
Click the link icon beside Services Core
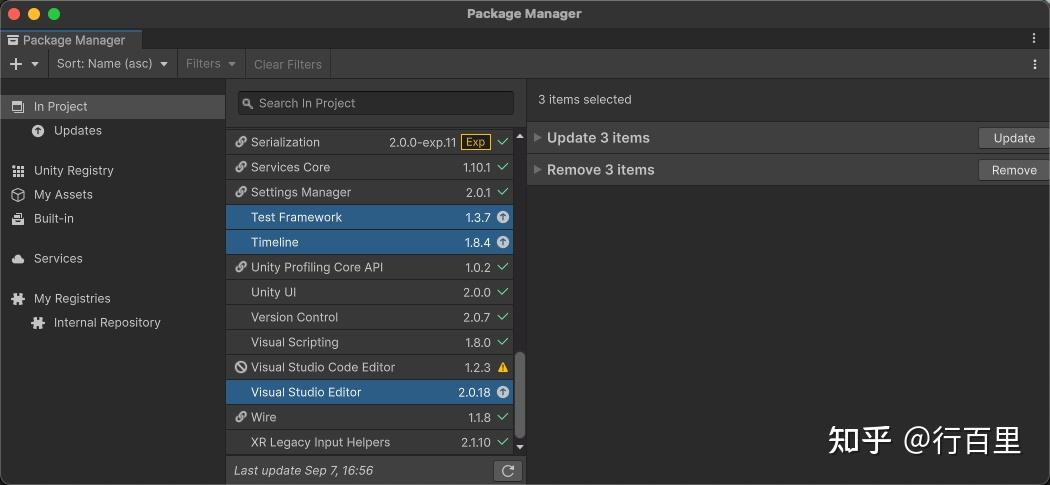pos(241,167)
